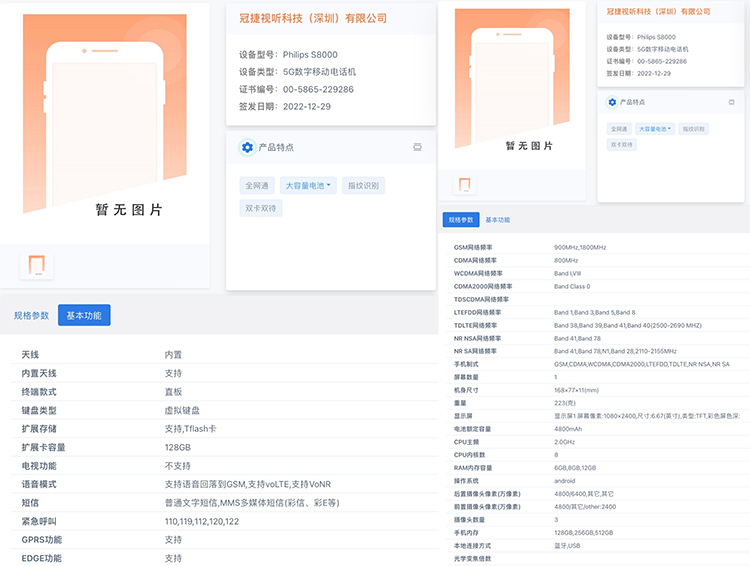Click the NR SA网络频率 row label
750x566 pixels.
pos(475,351)
